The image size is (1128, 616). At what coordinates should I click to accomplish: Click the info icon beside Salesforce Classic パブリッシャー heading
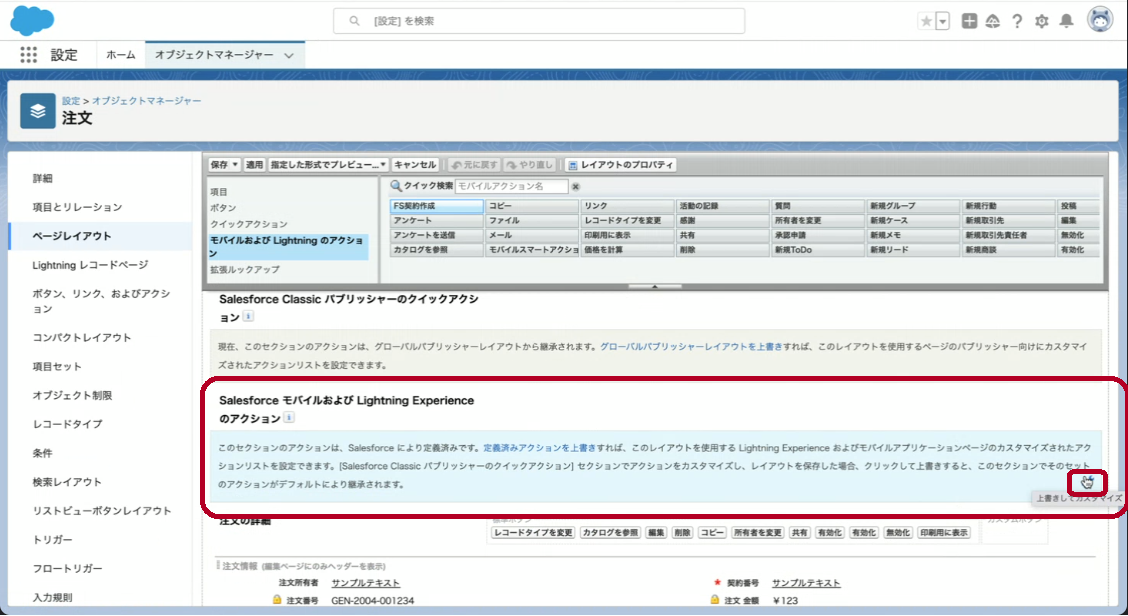pyautogui.click(x=248, y=317)
